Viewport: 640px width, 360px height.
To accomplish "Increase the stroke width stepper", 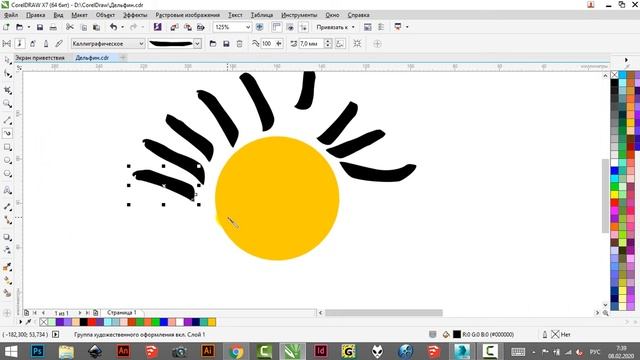I will (328, 41).
